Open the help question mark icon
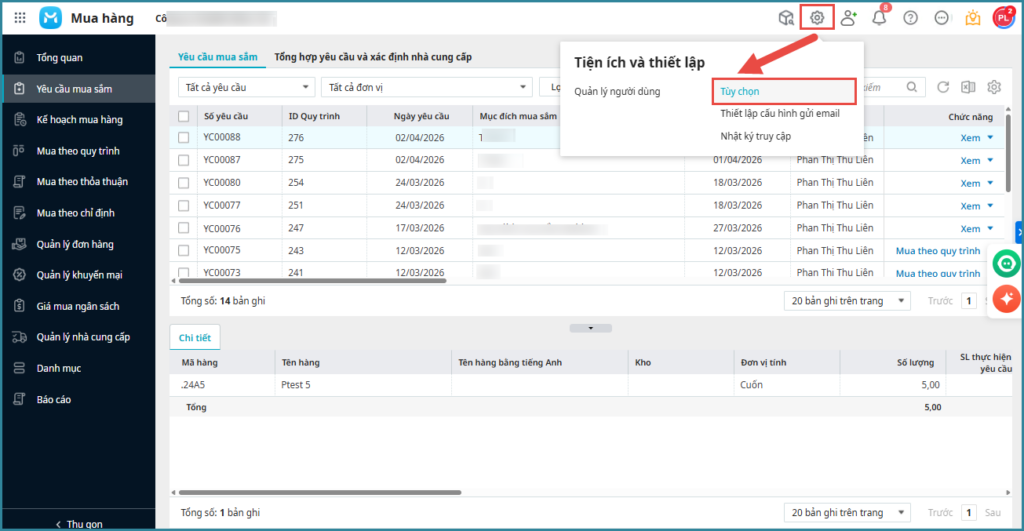 click(x=910, y=18)
